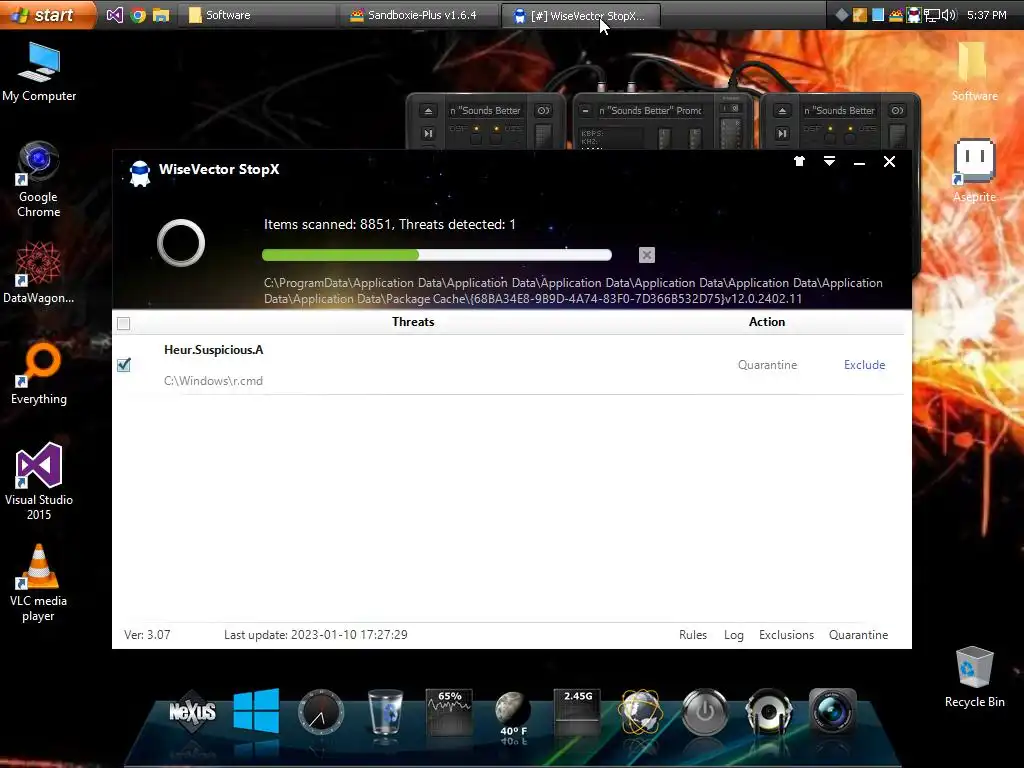Click the globe network icon on dock

tap(641, 711)
